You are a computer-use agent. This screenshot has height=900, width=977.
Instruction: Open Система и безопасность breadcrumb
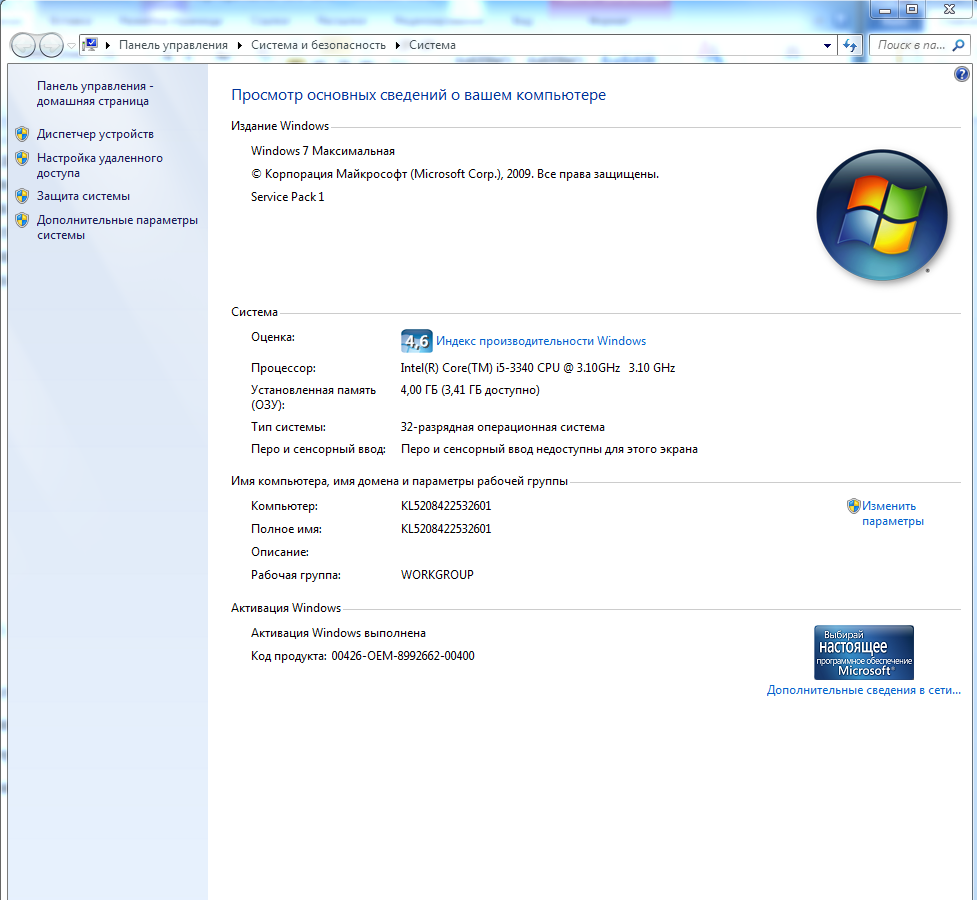318,45
